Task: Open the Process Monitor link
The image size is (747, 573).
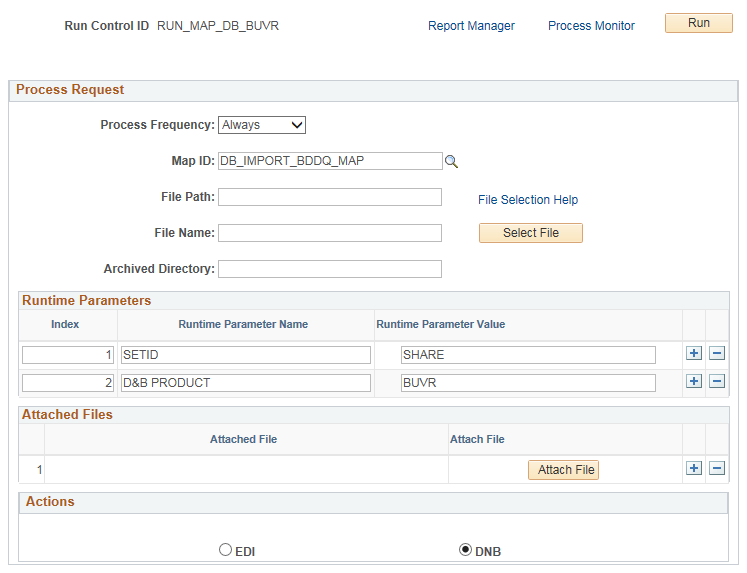Action: [x=591, y=26]
